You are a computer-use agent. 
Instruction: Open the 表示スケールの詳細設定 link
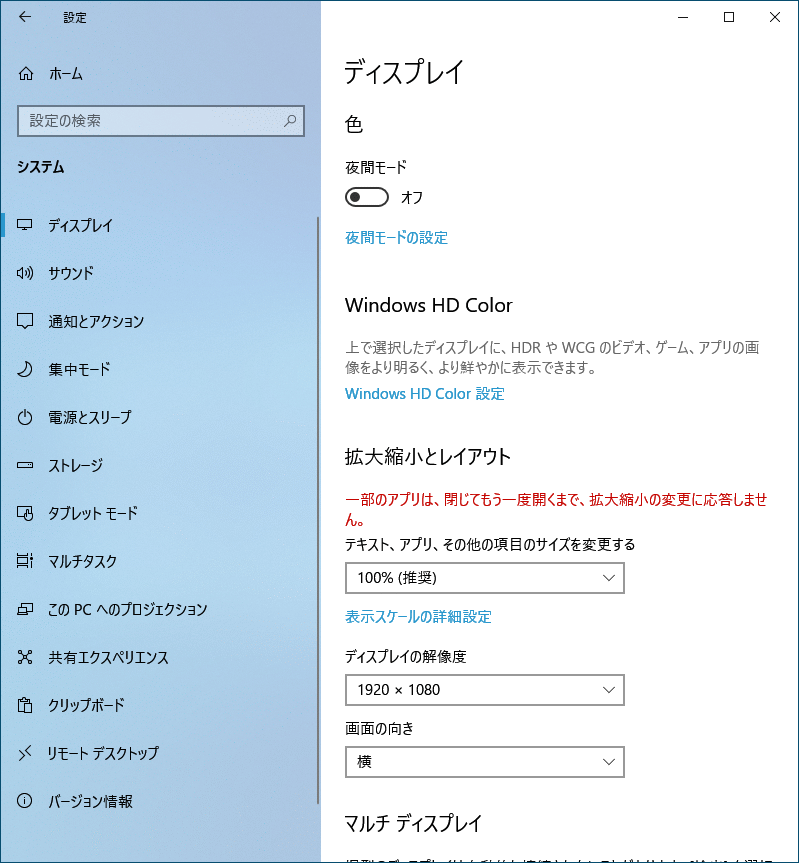[x=418, y=616]
